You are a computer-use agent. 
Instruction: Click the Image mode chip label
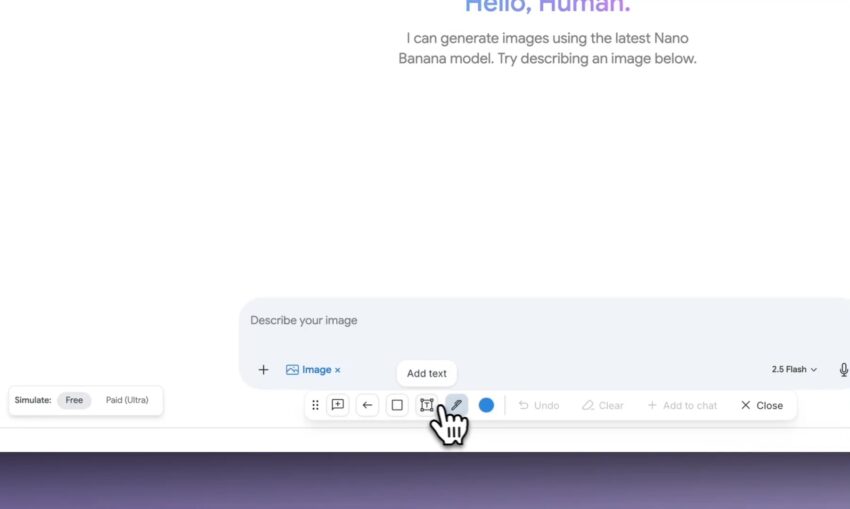[308, 370]
